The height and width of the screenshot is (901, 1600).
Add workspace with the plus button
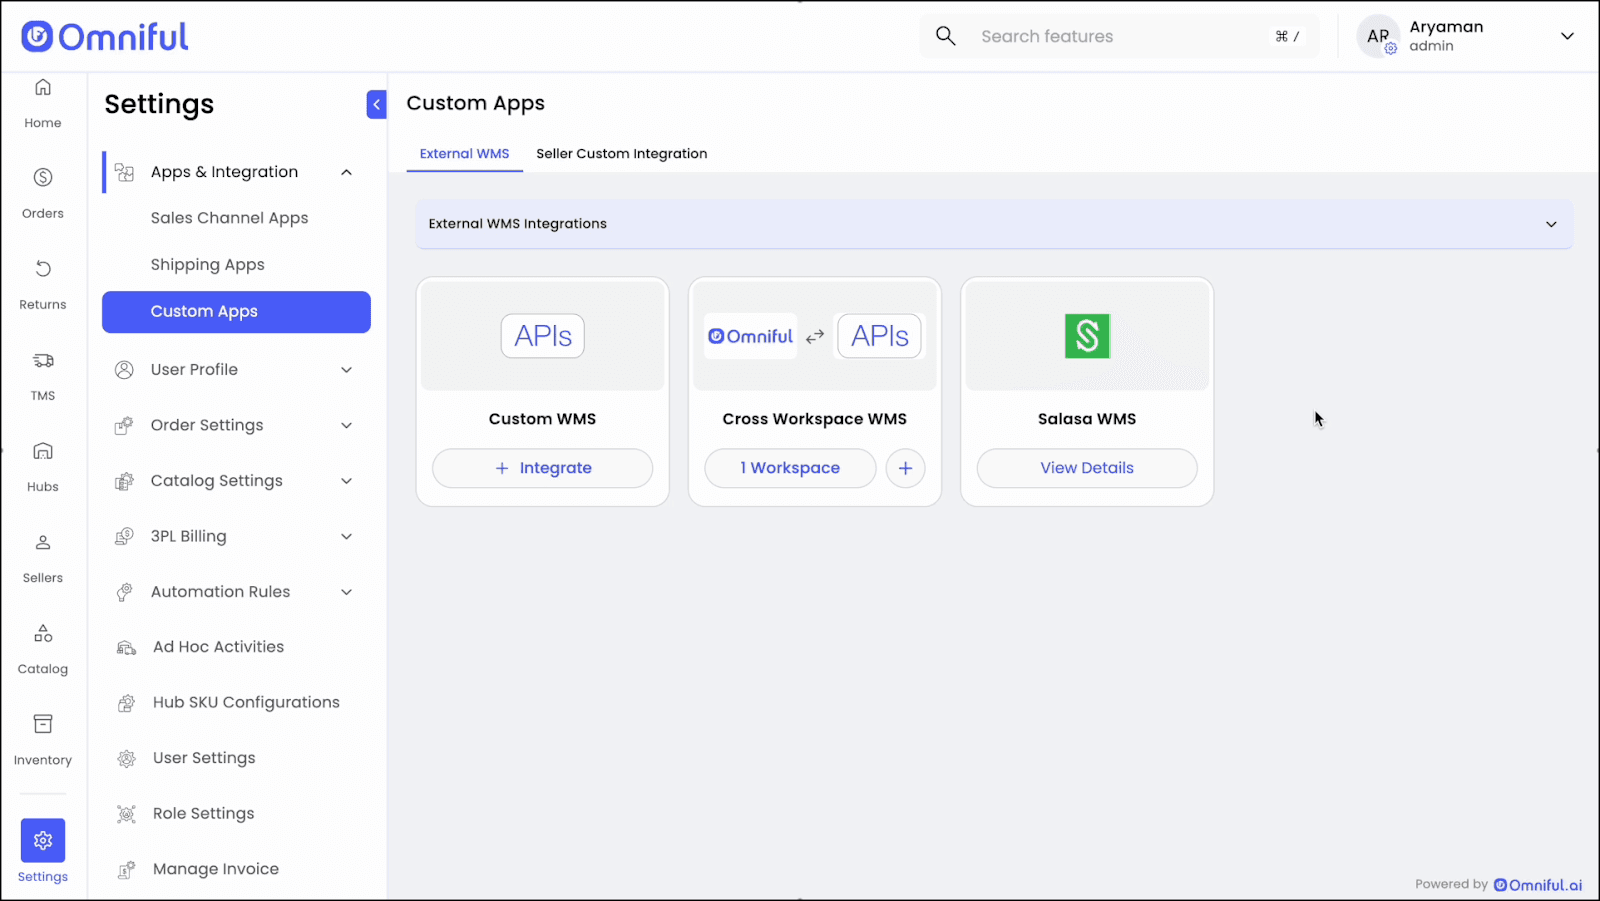pos(905,468)
